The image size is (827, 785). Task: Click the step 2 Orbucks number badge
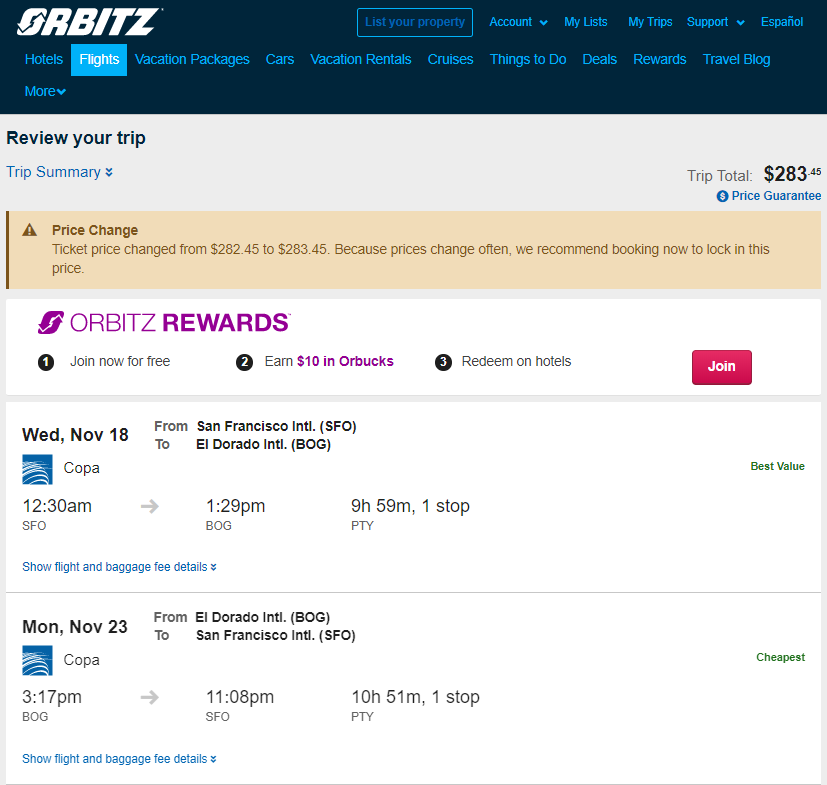(244, 362)
